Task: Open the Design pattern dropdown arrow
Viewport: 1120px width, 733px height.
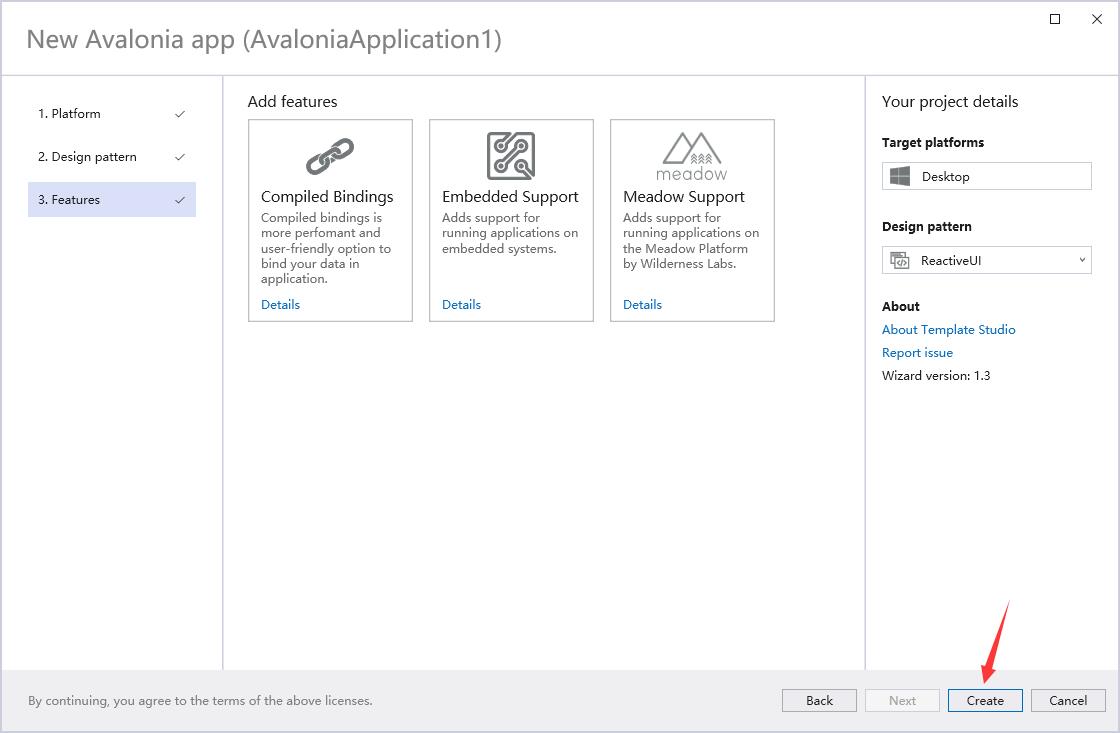Action: [1081, 261]
